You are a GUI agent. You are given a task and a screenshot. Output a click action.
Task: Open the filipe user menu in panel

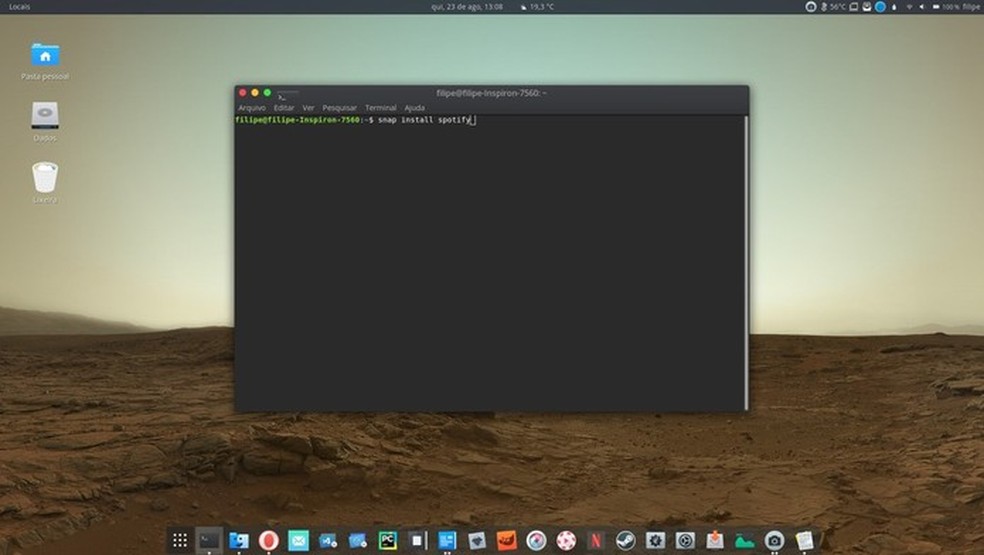970,7
